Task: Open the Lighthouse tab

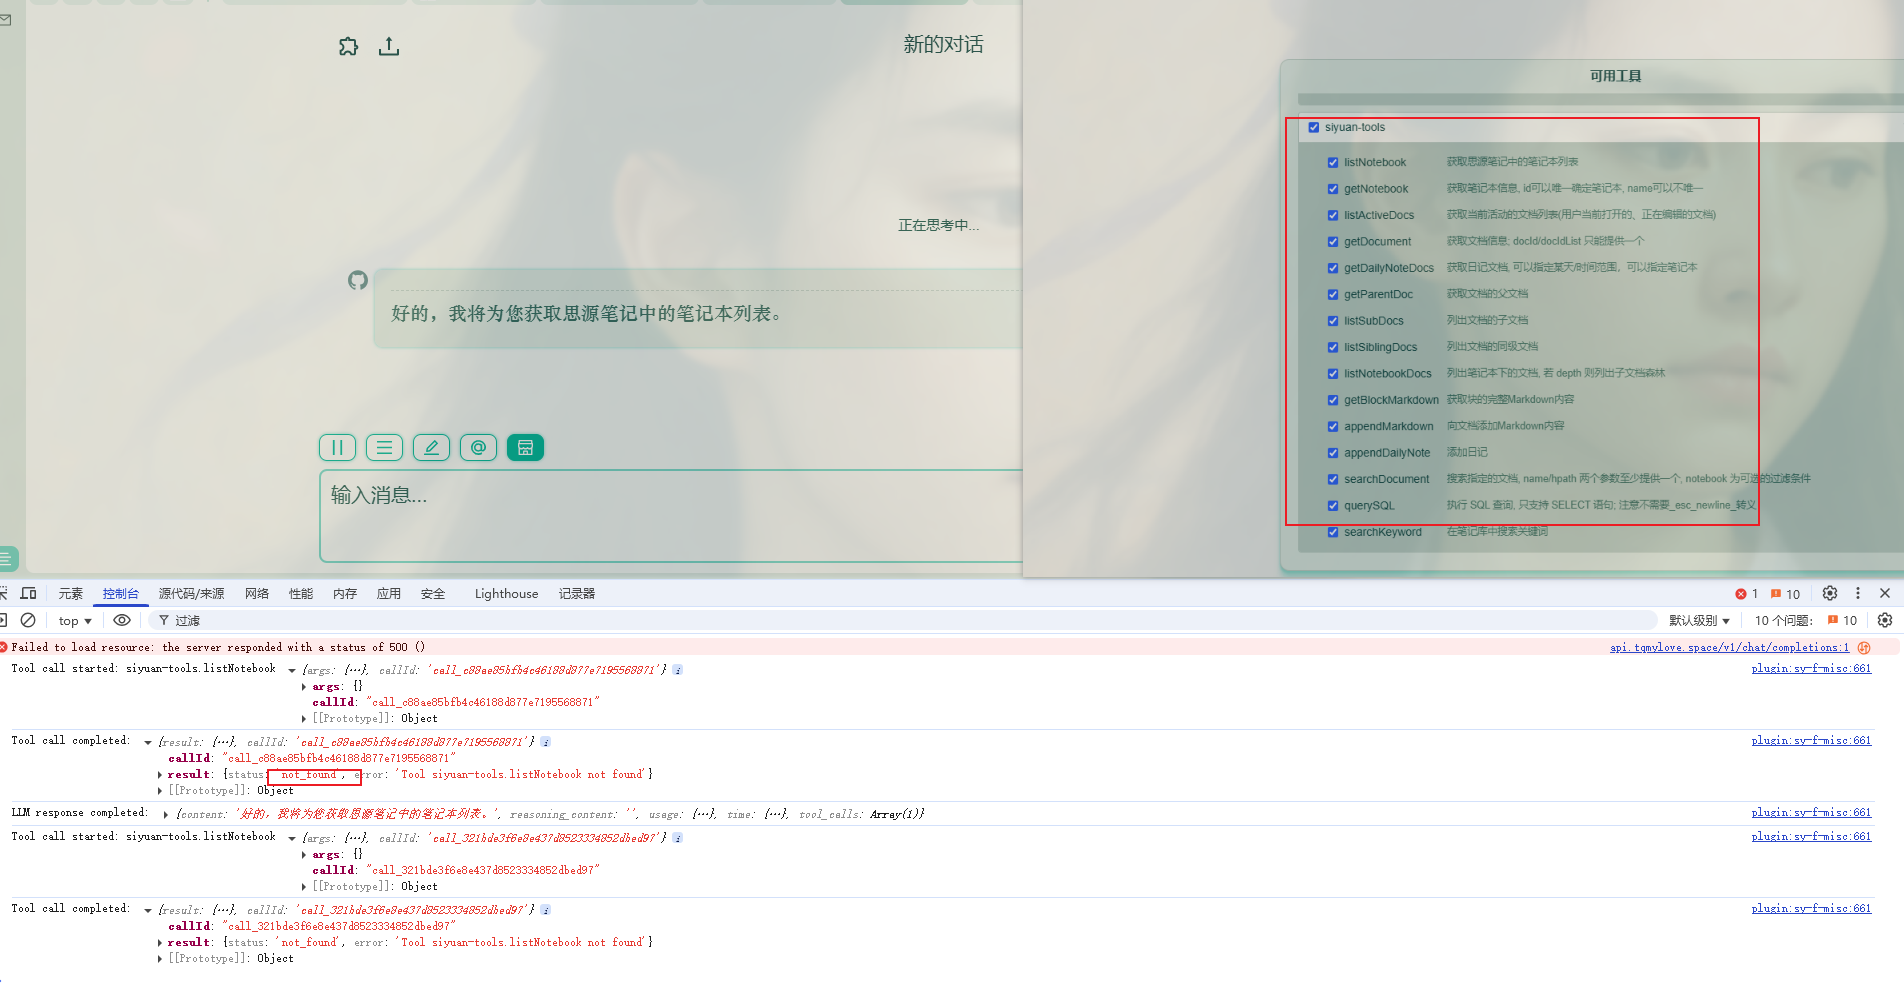Action: pyautogui.click(x=507, y=594)
